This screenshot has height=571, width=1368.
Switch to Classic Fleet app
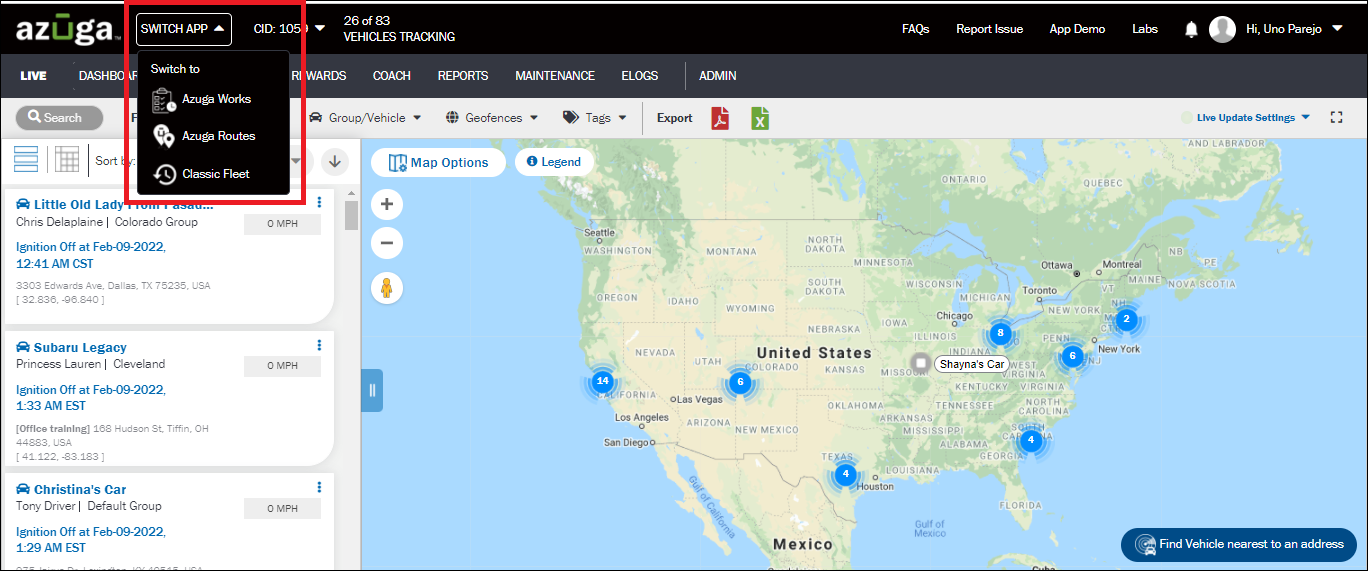201,174
